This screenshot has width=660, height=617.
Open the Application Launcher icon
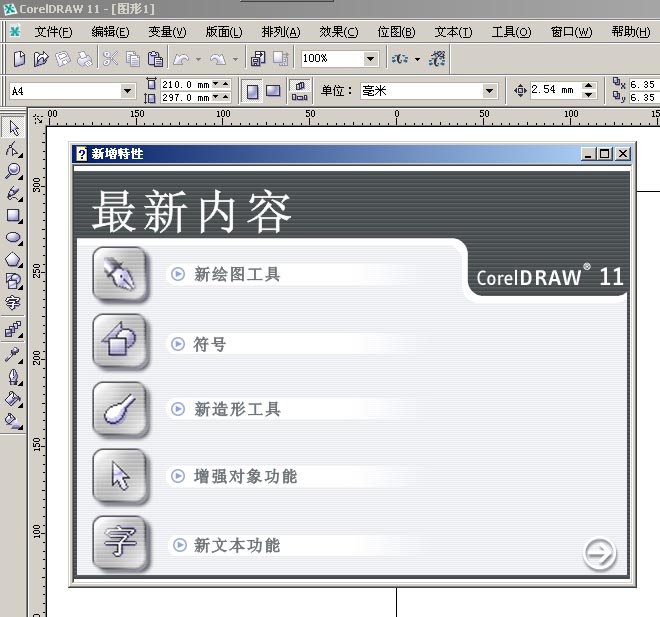click(x=399, y=59)
